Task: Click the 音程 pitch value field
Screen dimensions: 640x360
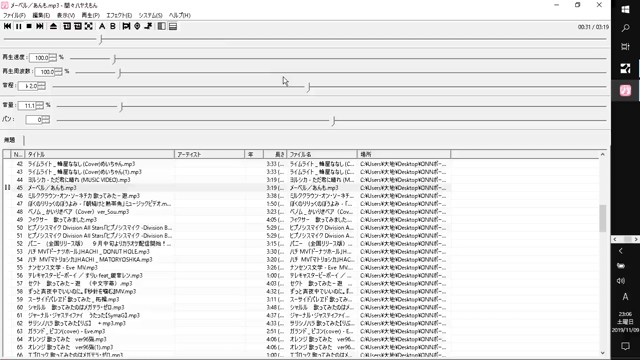Action: 28,86
